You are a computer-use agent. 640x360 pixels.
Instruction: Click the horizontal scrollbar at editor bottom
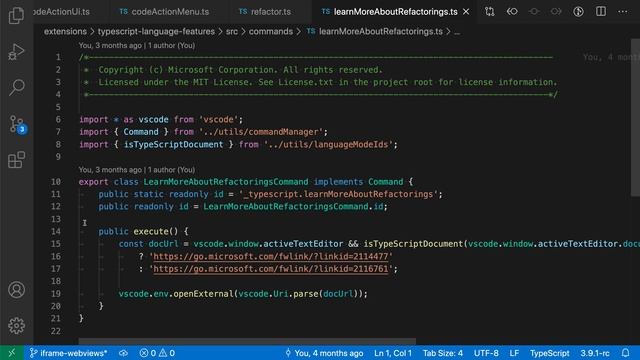[247, 341]
